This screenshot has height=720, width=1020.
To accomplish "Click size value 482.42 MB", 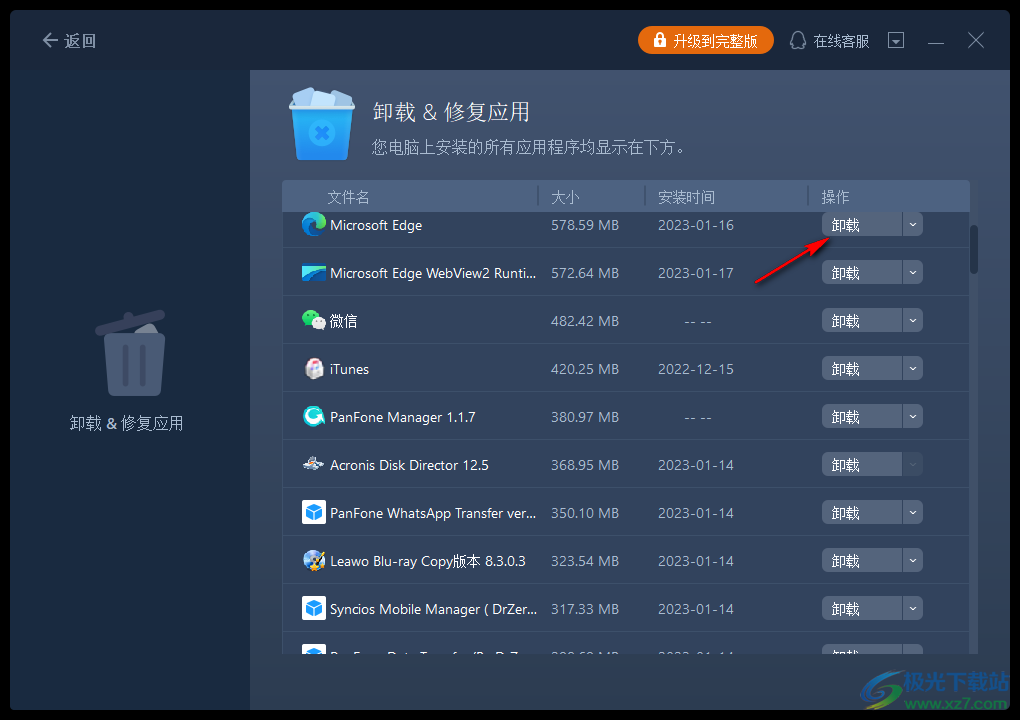I will point(585,321).
